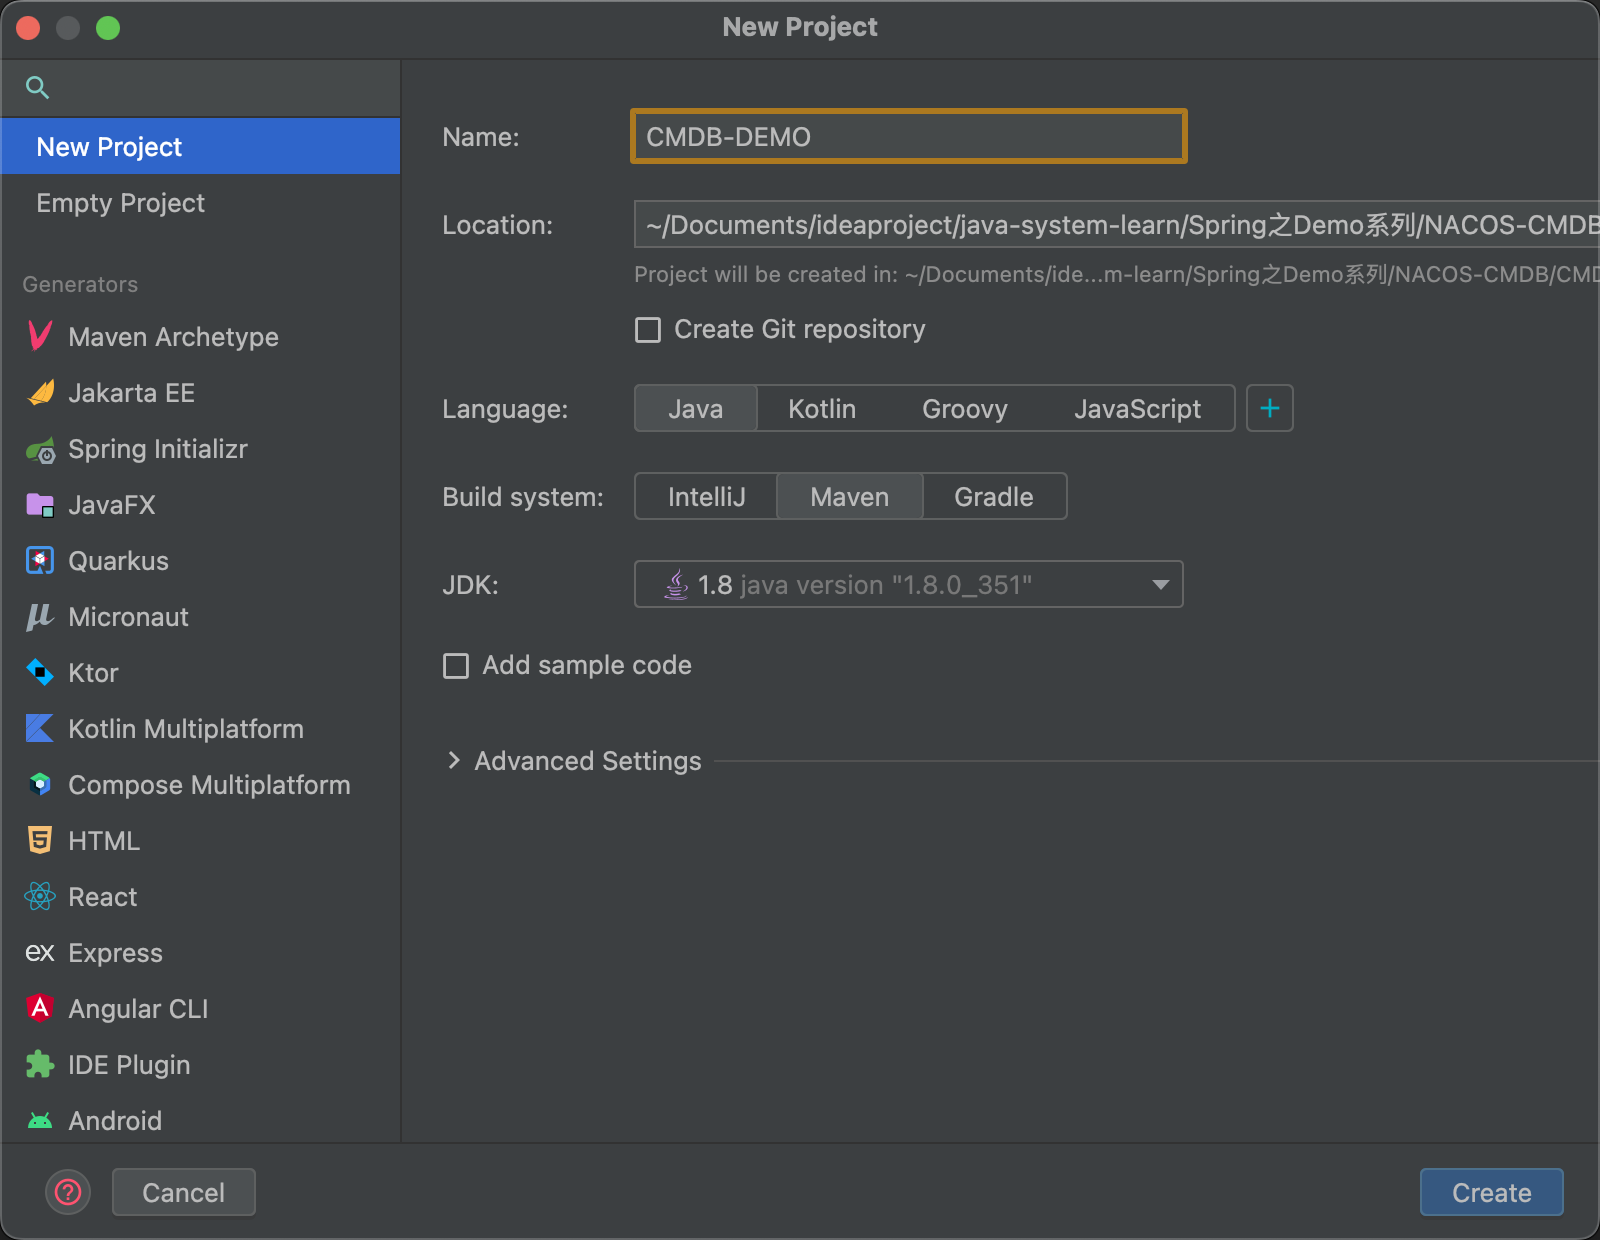Image resolution: width=1600 pixels, height=1240 pixels.
Task: Add another language with the plus icon
Action: point(1270,408)
